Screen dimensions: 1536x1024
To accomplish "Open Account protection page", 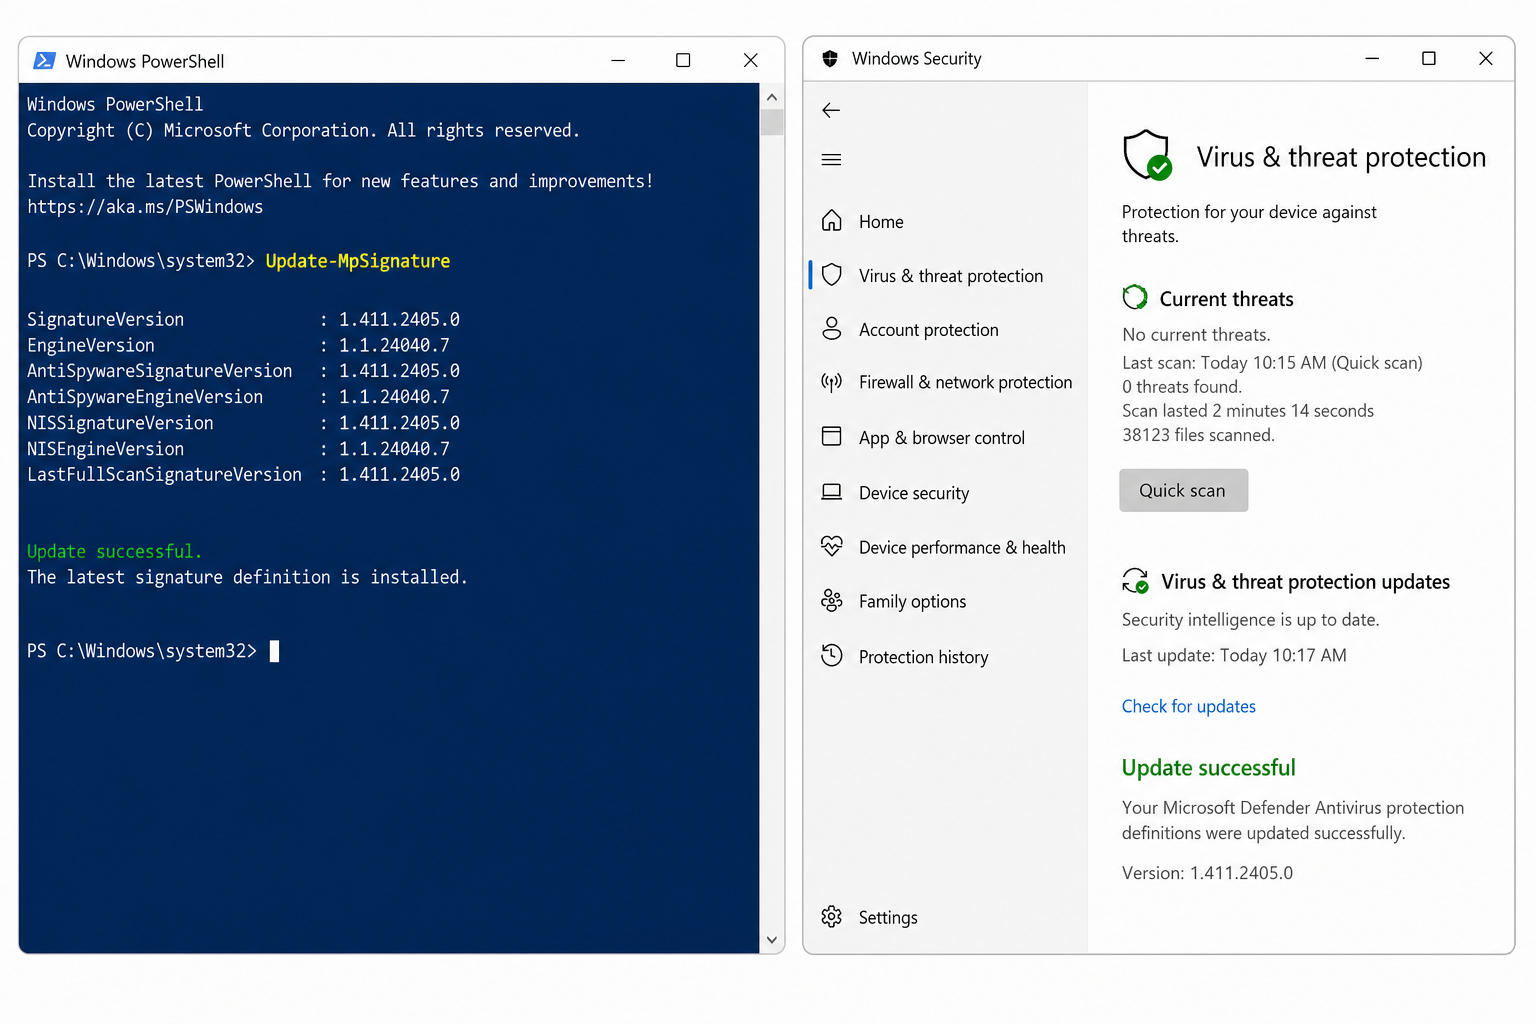I will 928,330.
